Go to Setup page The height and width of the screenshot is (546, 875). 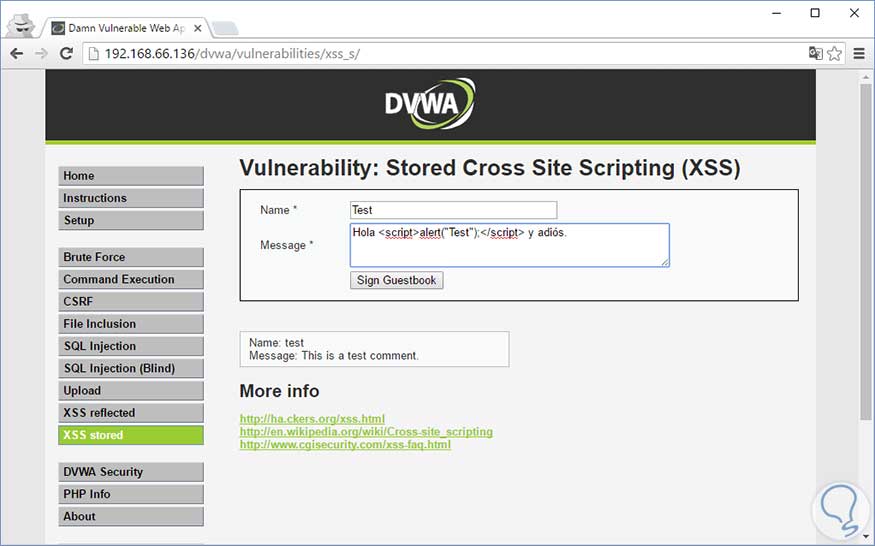131,221
